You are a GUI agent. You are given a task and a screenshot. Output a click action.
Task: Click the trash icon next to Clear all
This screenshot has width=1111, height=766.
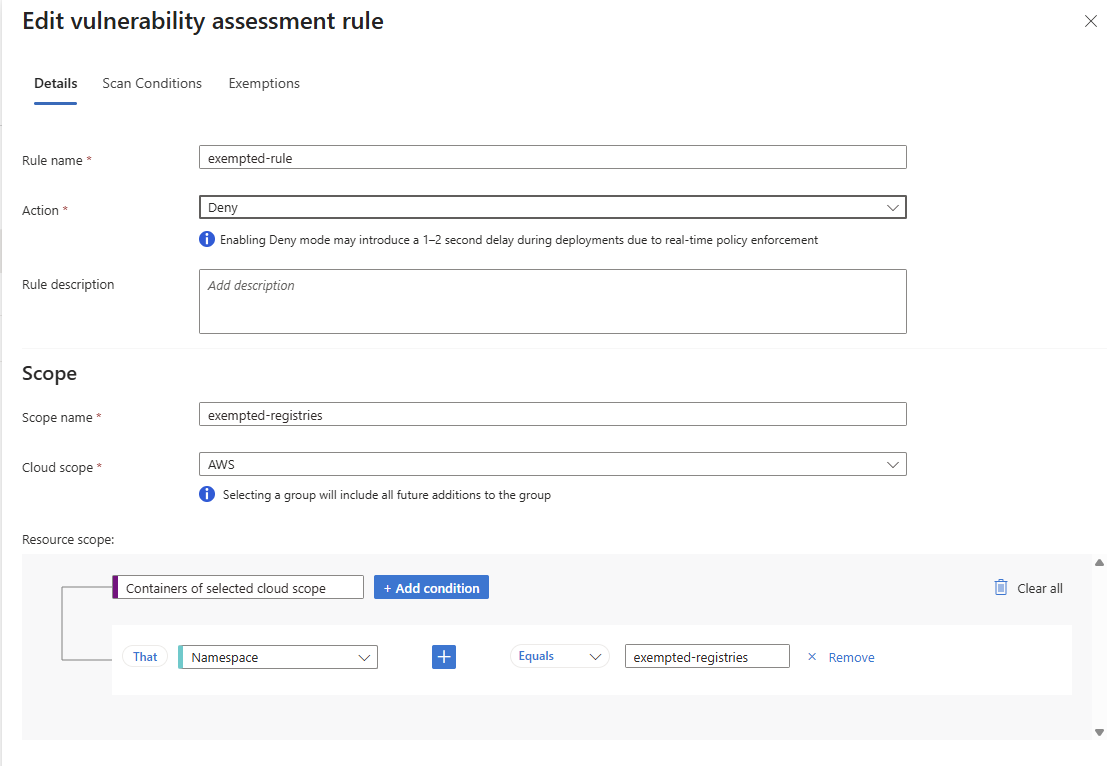pos(1001,588)
